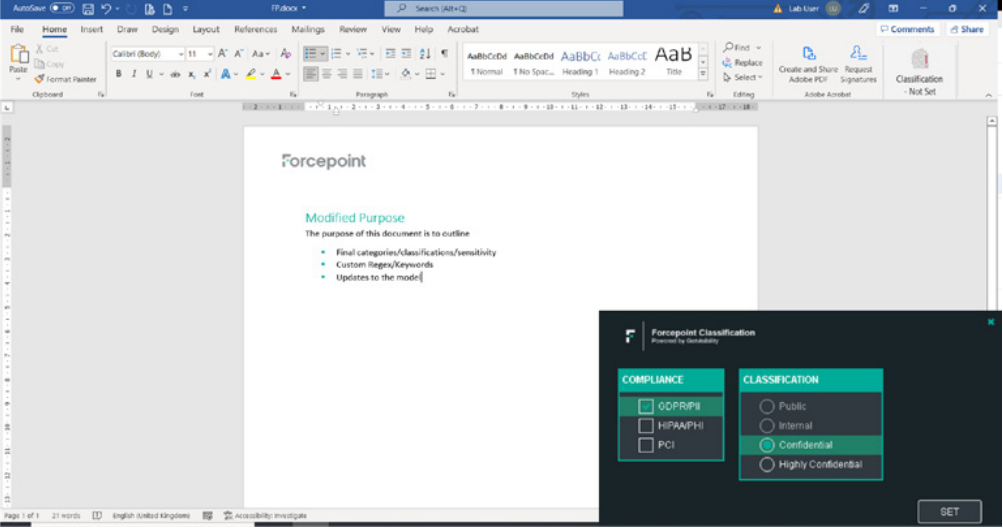The height and width of the screenshot is (530, 1003).
Task: Apply Underline formatting
Action: click(x=149, y=74)
